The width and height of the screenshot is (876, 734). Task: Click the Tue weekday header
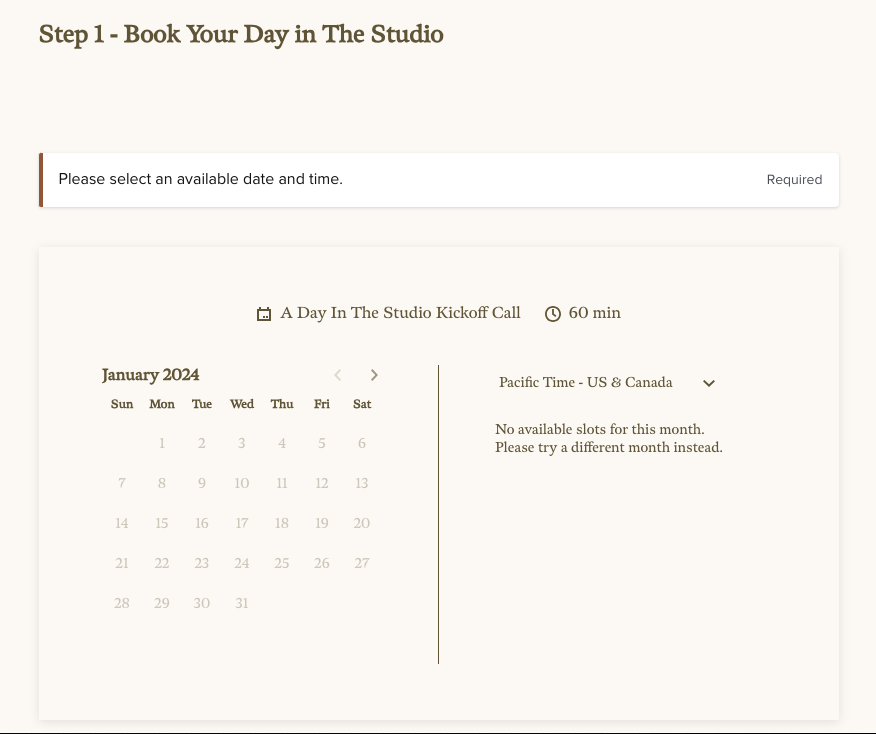point(202,404)
